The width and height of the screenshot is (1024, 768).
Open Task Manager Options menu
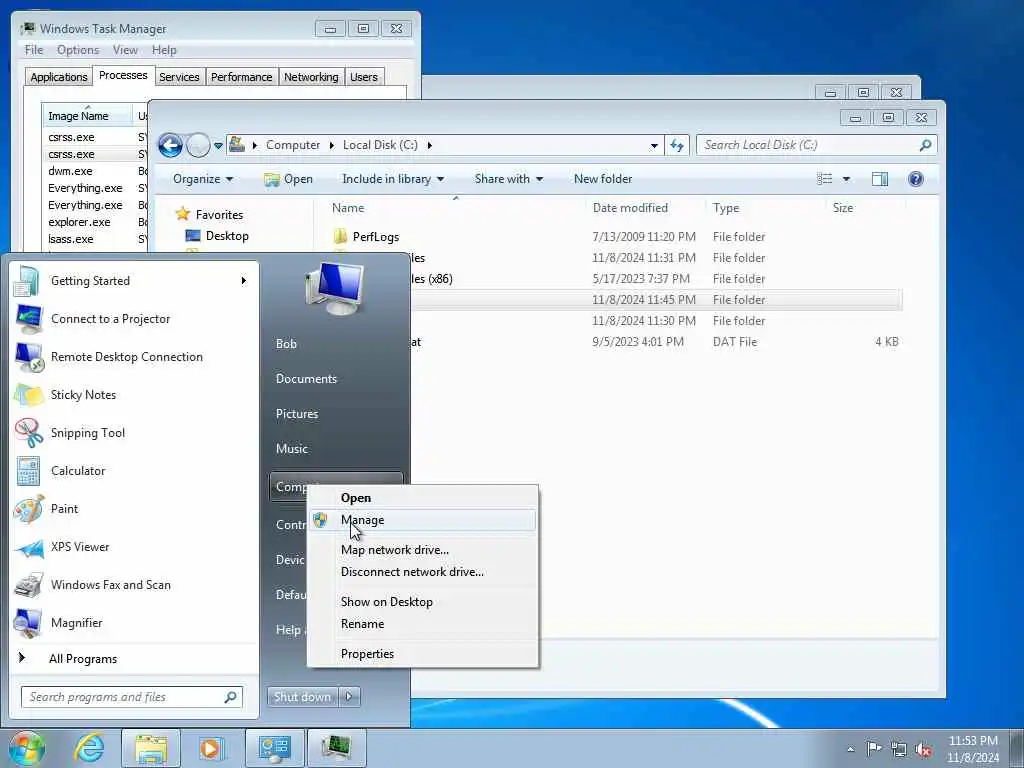78,50
